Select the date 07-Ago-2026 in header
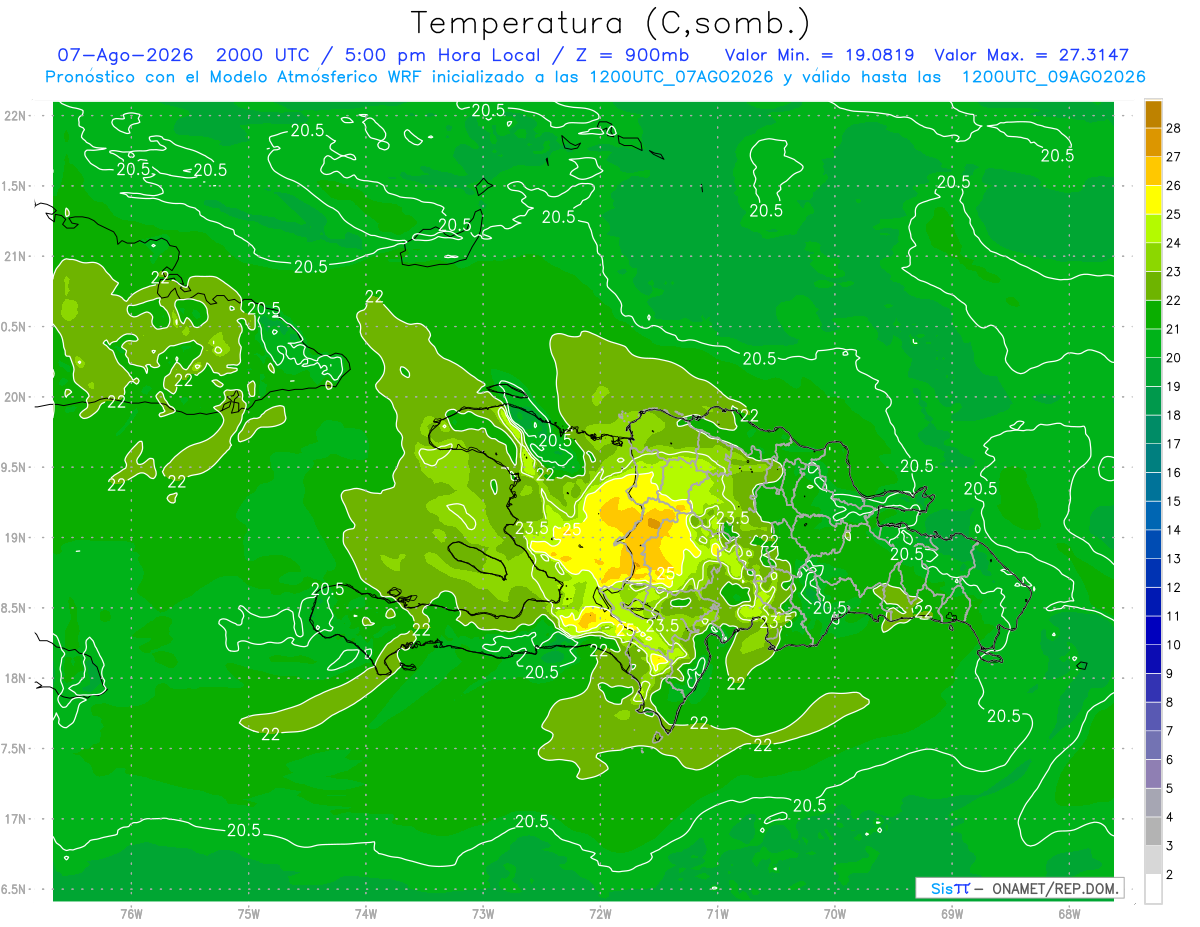 coord(125,55)
